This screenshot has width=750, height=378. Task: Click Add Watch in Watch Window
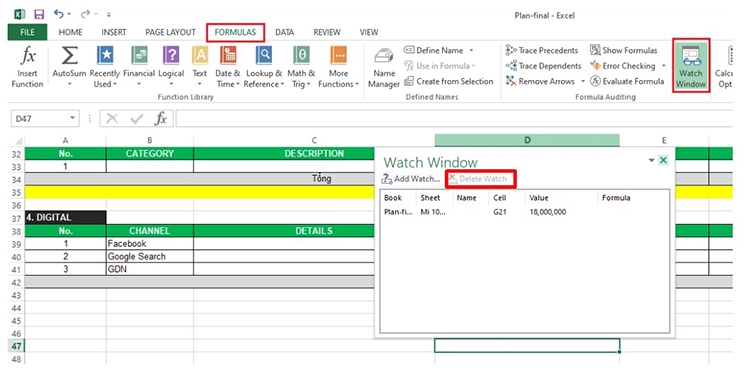point(411,179)
